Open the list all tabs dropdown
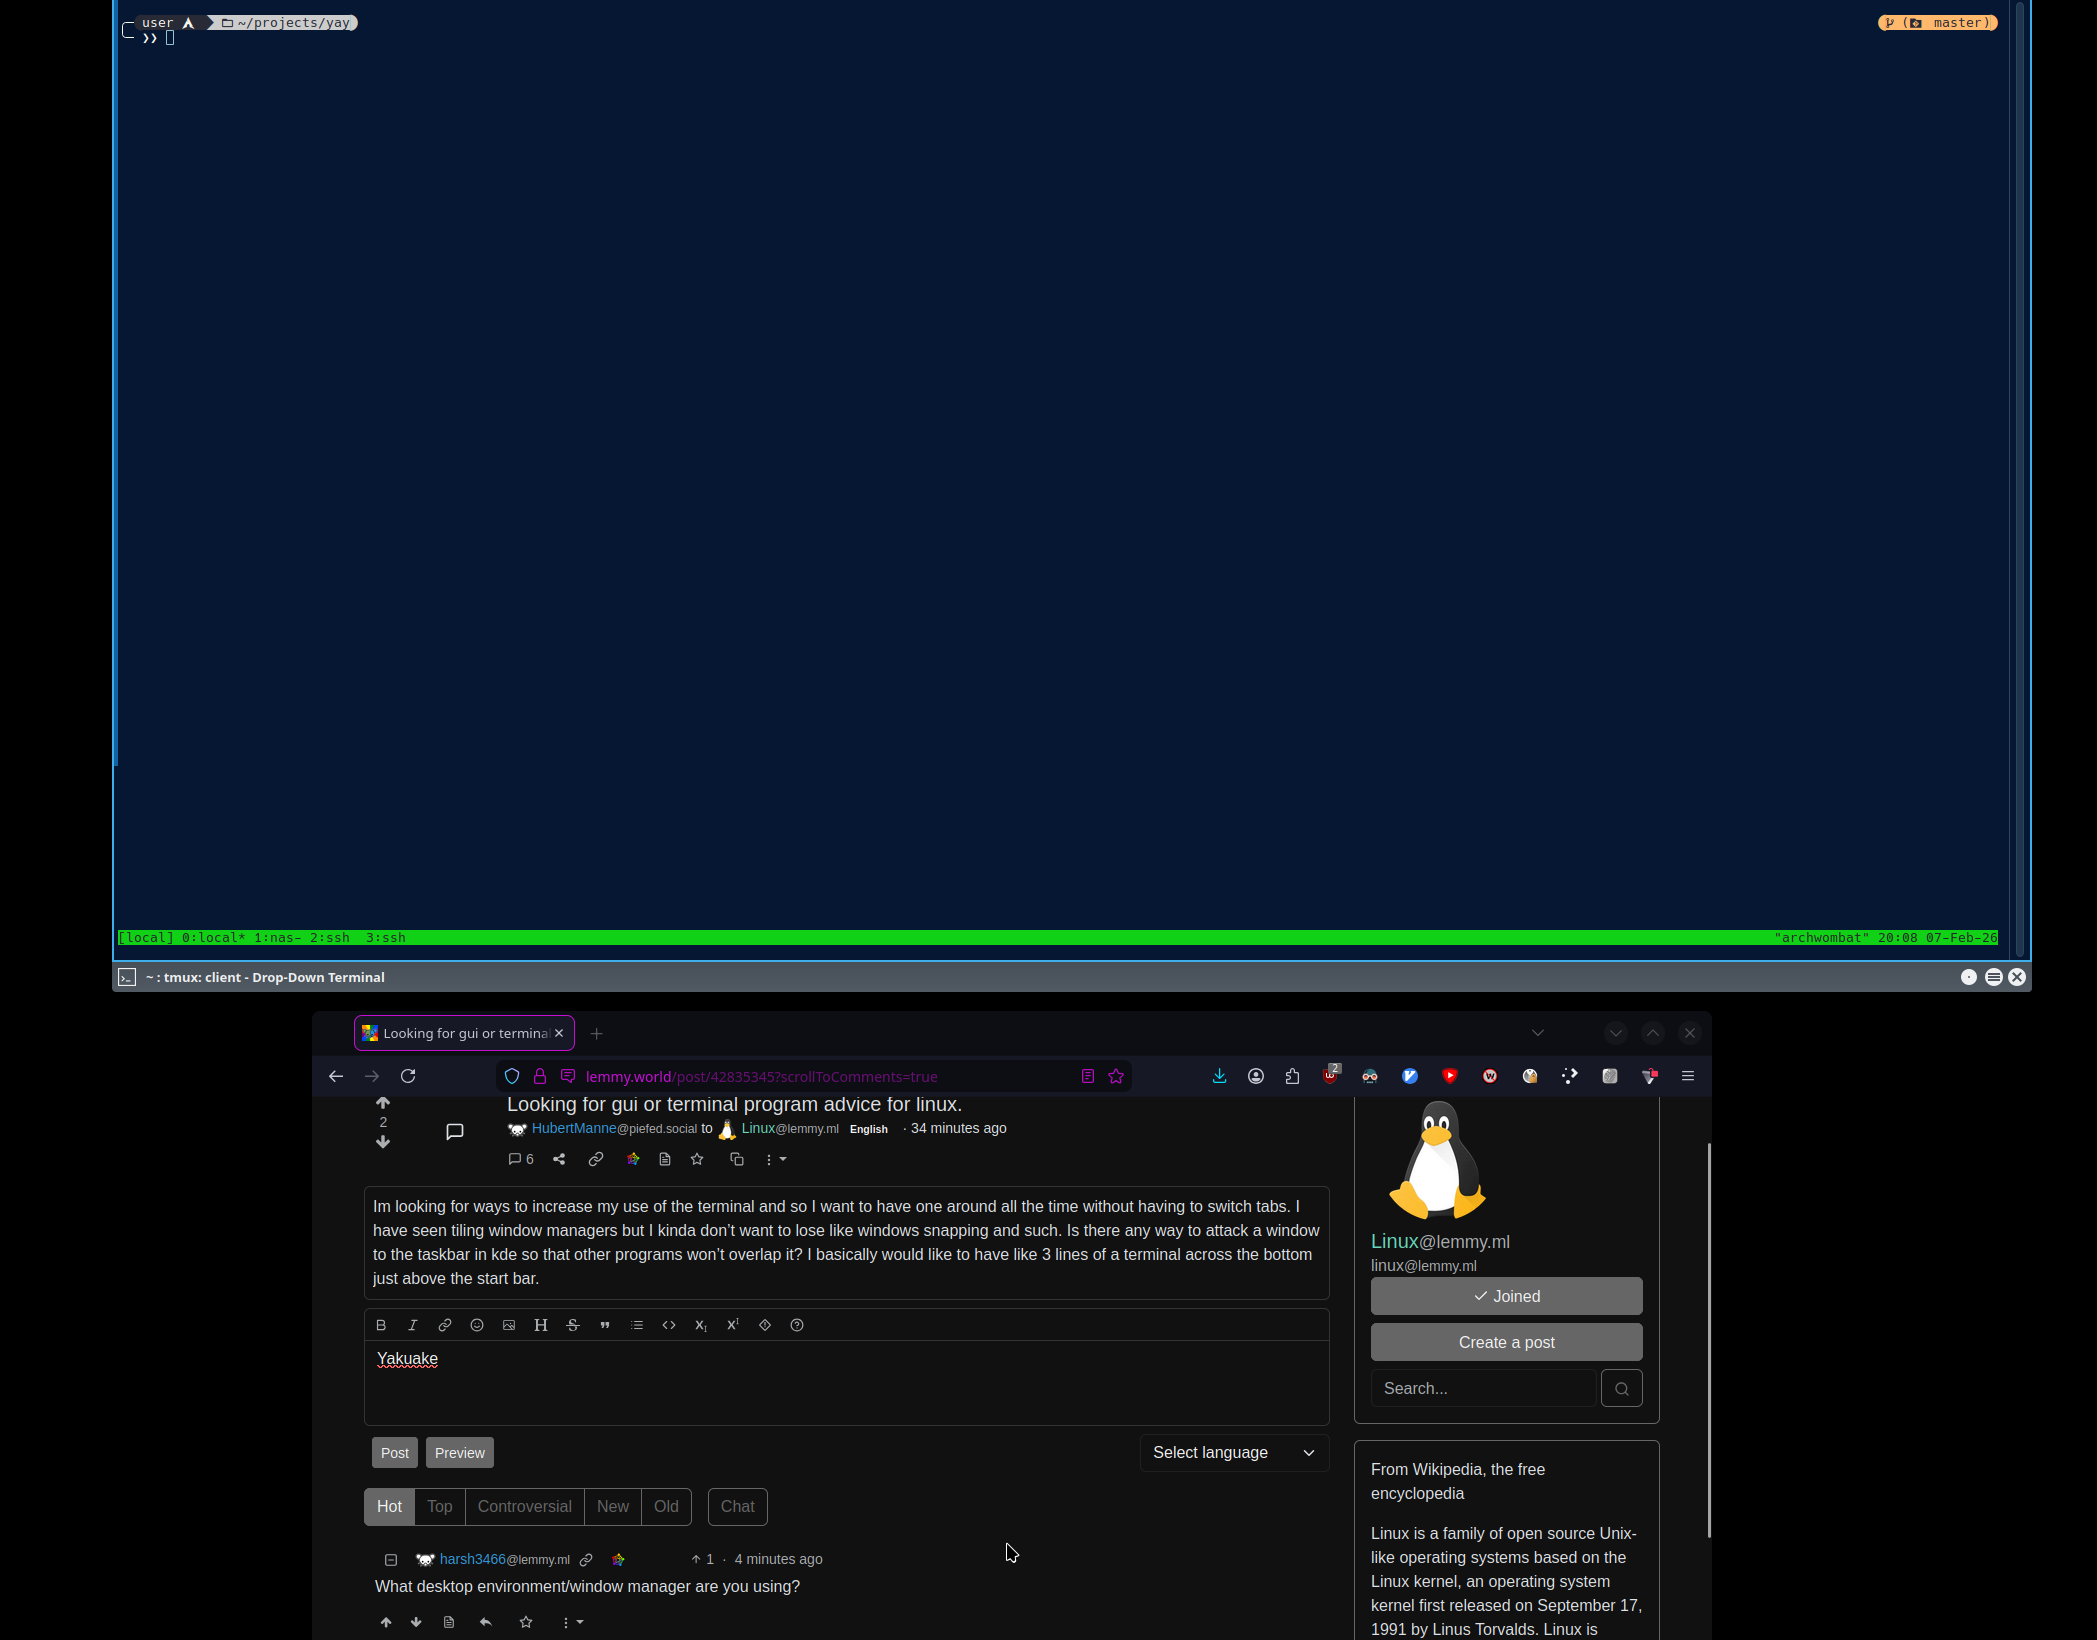The height and width of the screenshot is (1640, 2097). point(1538,1033)
